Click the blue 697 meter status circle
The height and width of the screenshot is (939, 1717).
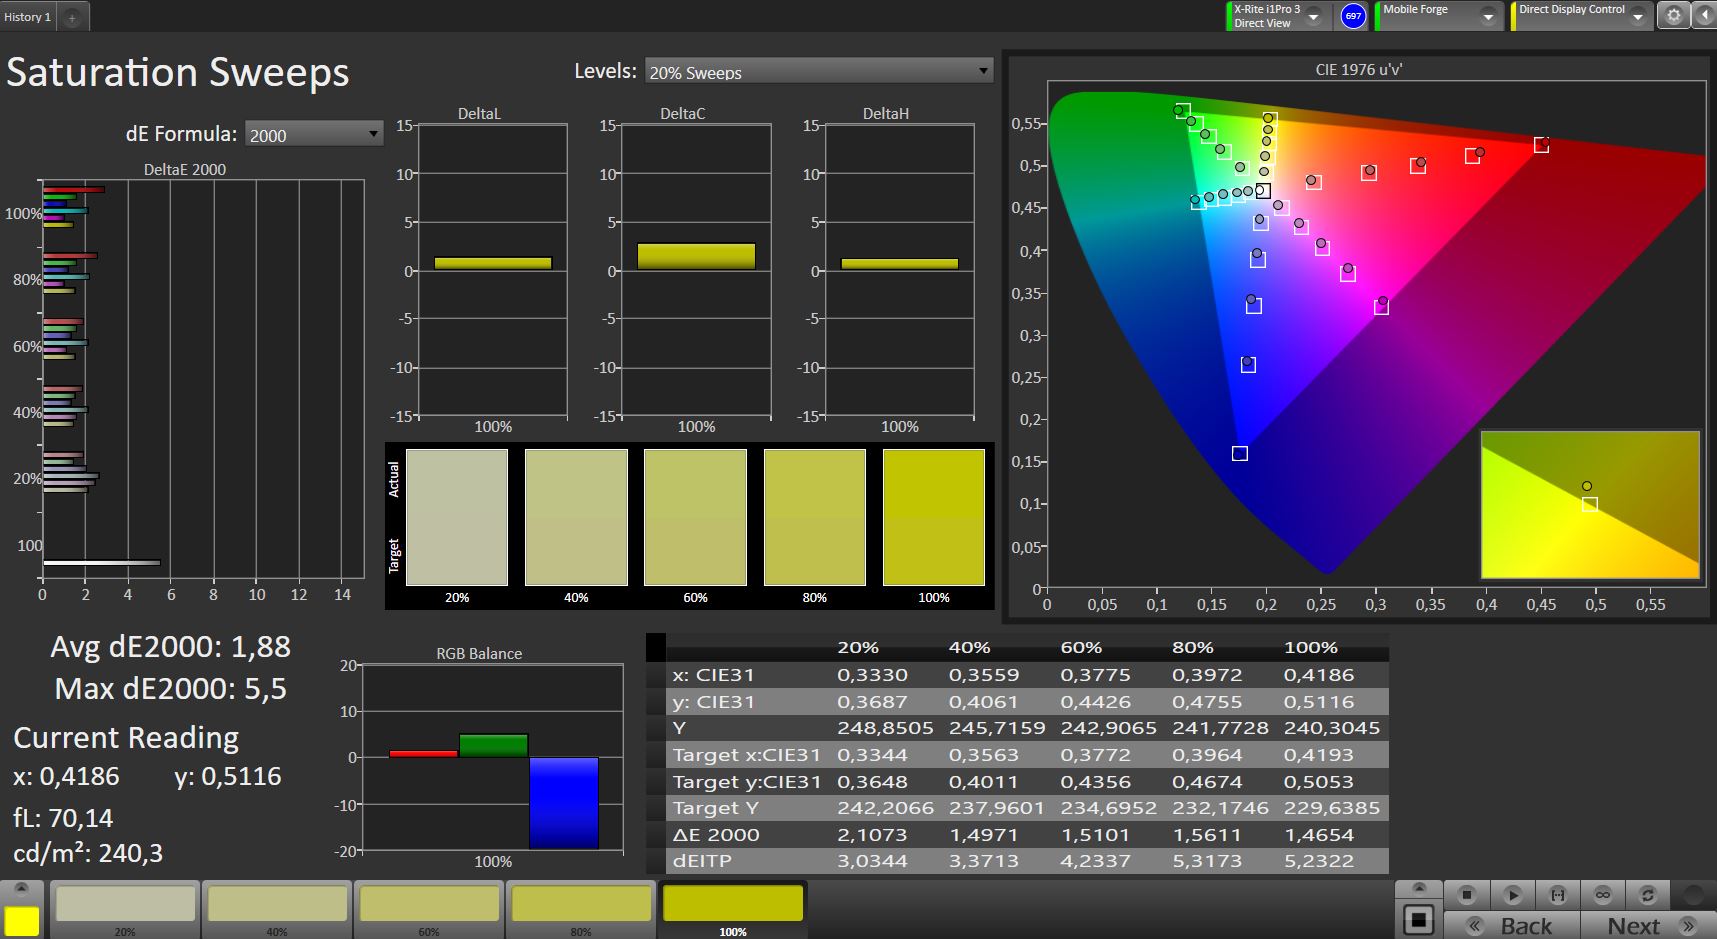click(x=1353, y=16)
